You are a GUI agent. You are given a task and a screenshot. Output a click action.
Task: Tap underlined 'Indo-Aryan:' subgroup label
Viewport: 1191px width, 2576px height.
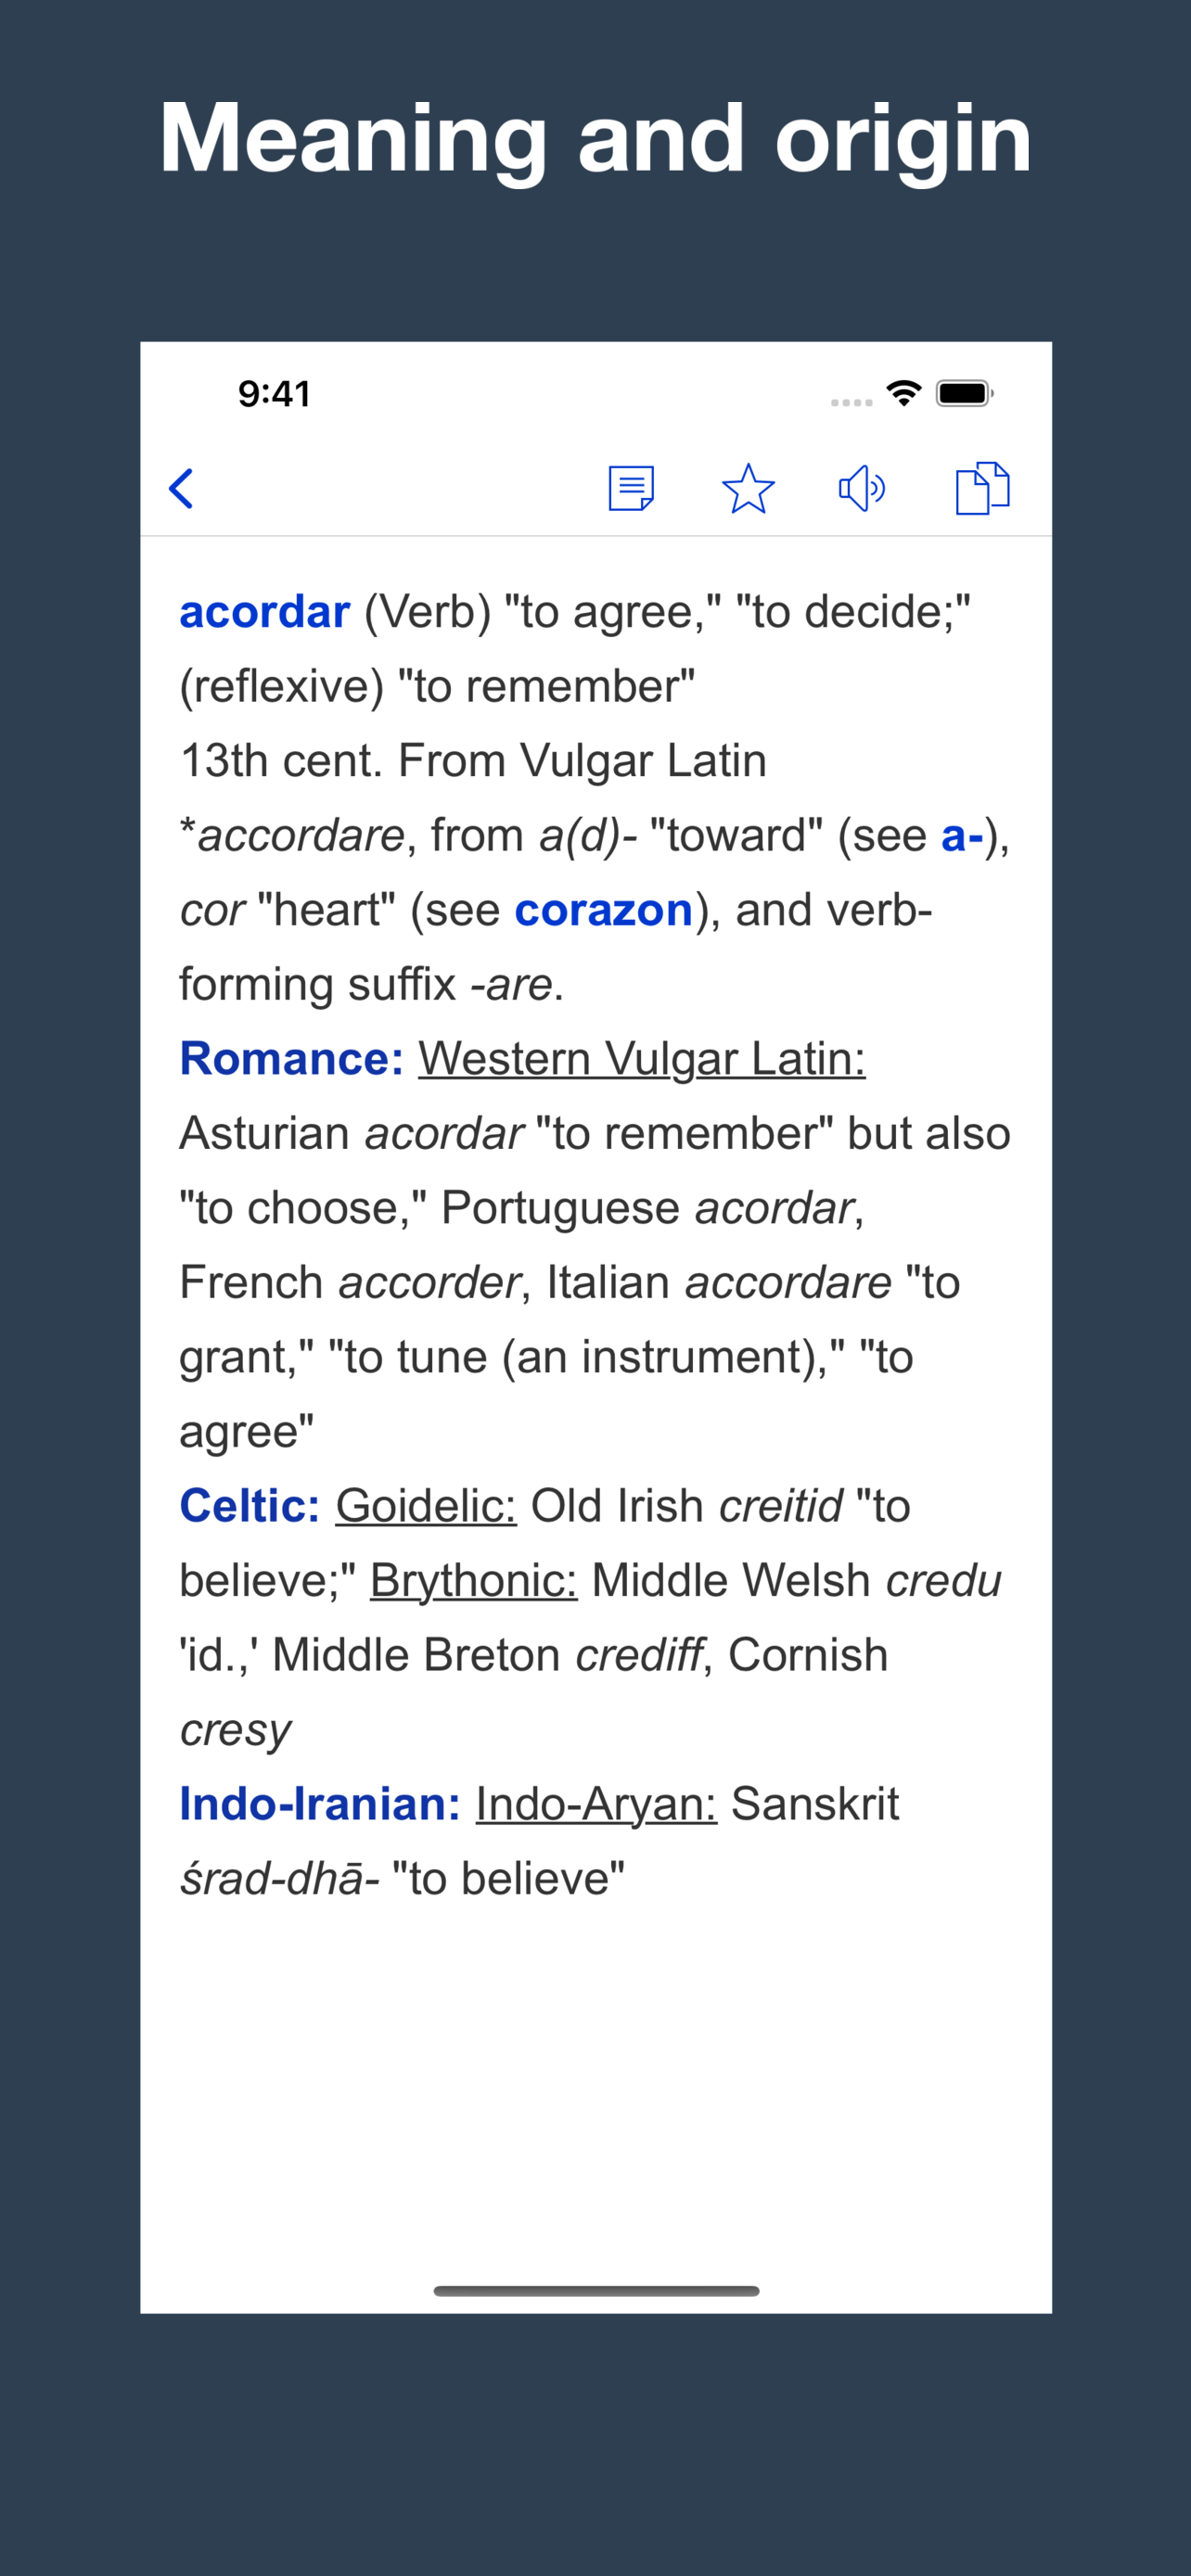[596, 1804]
